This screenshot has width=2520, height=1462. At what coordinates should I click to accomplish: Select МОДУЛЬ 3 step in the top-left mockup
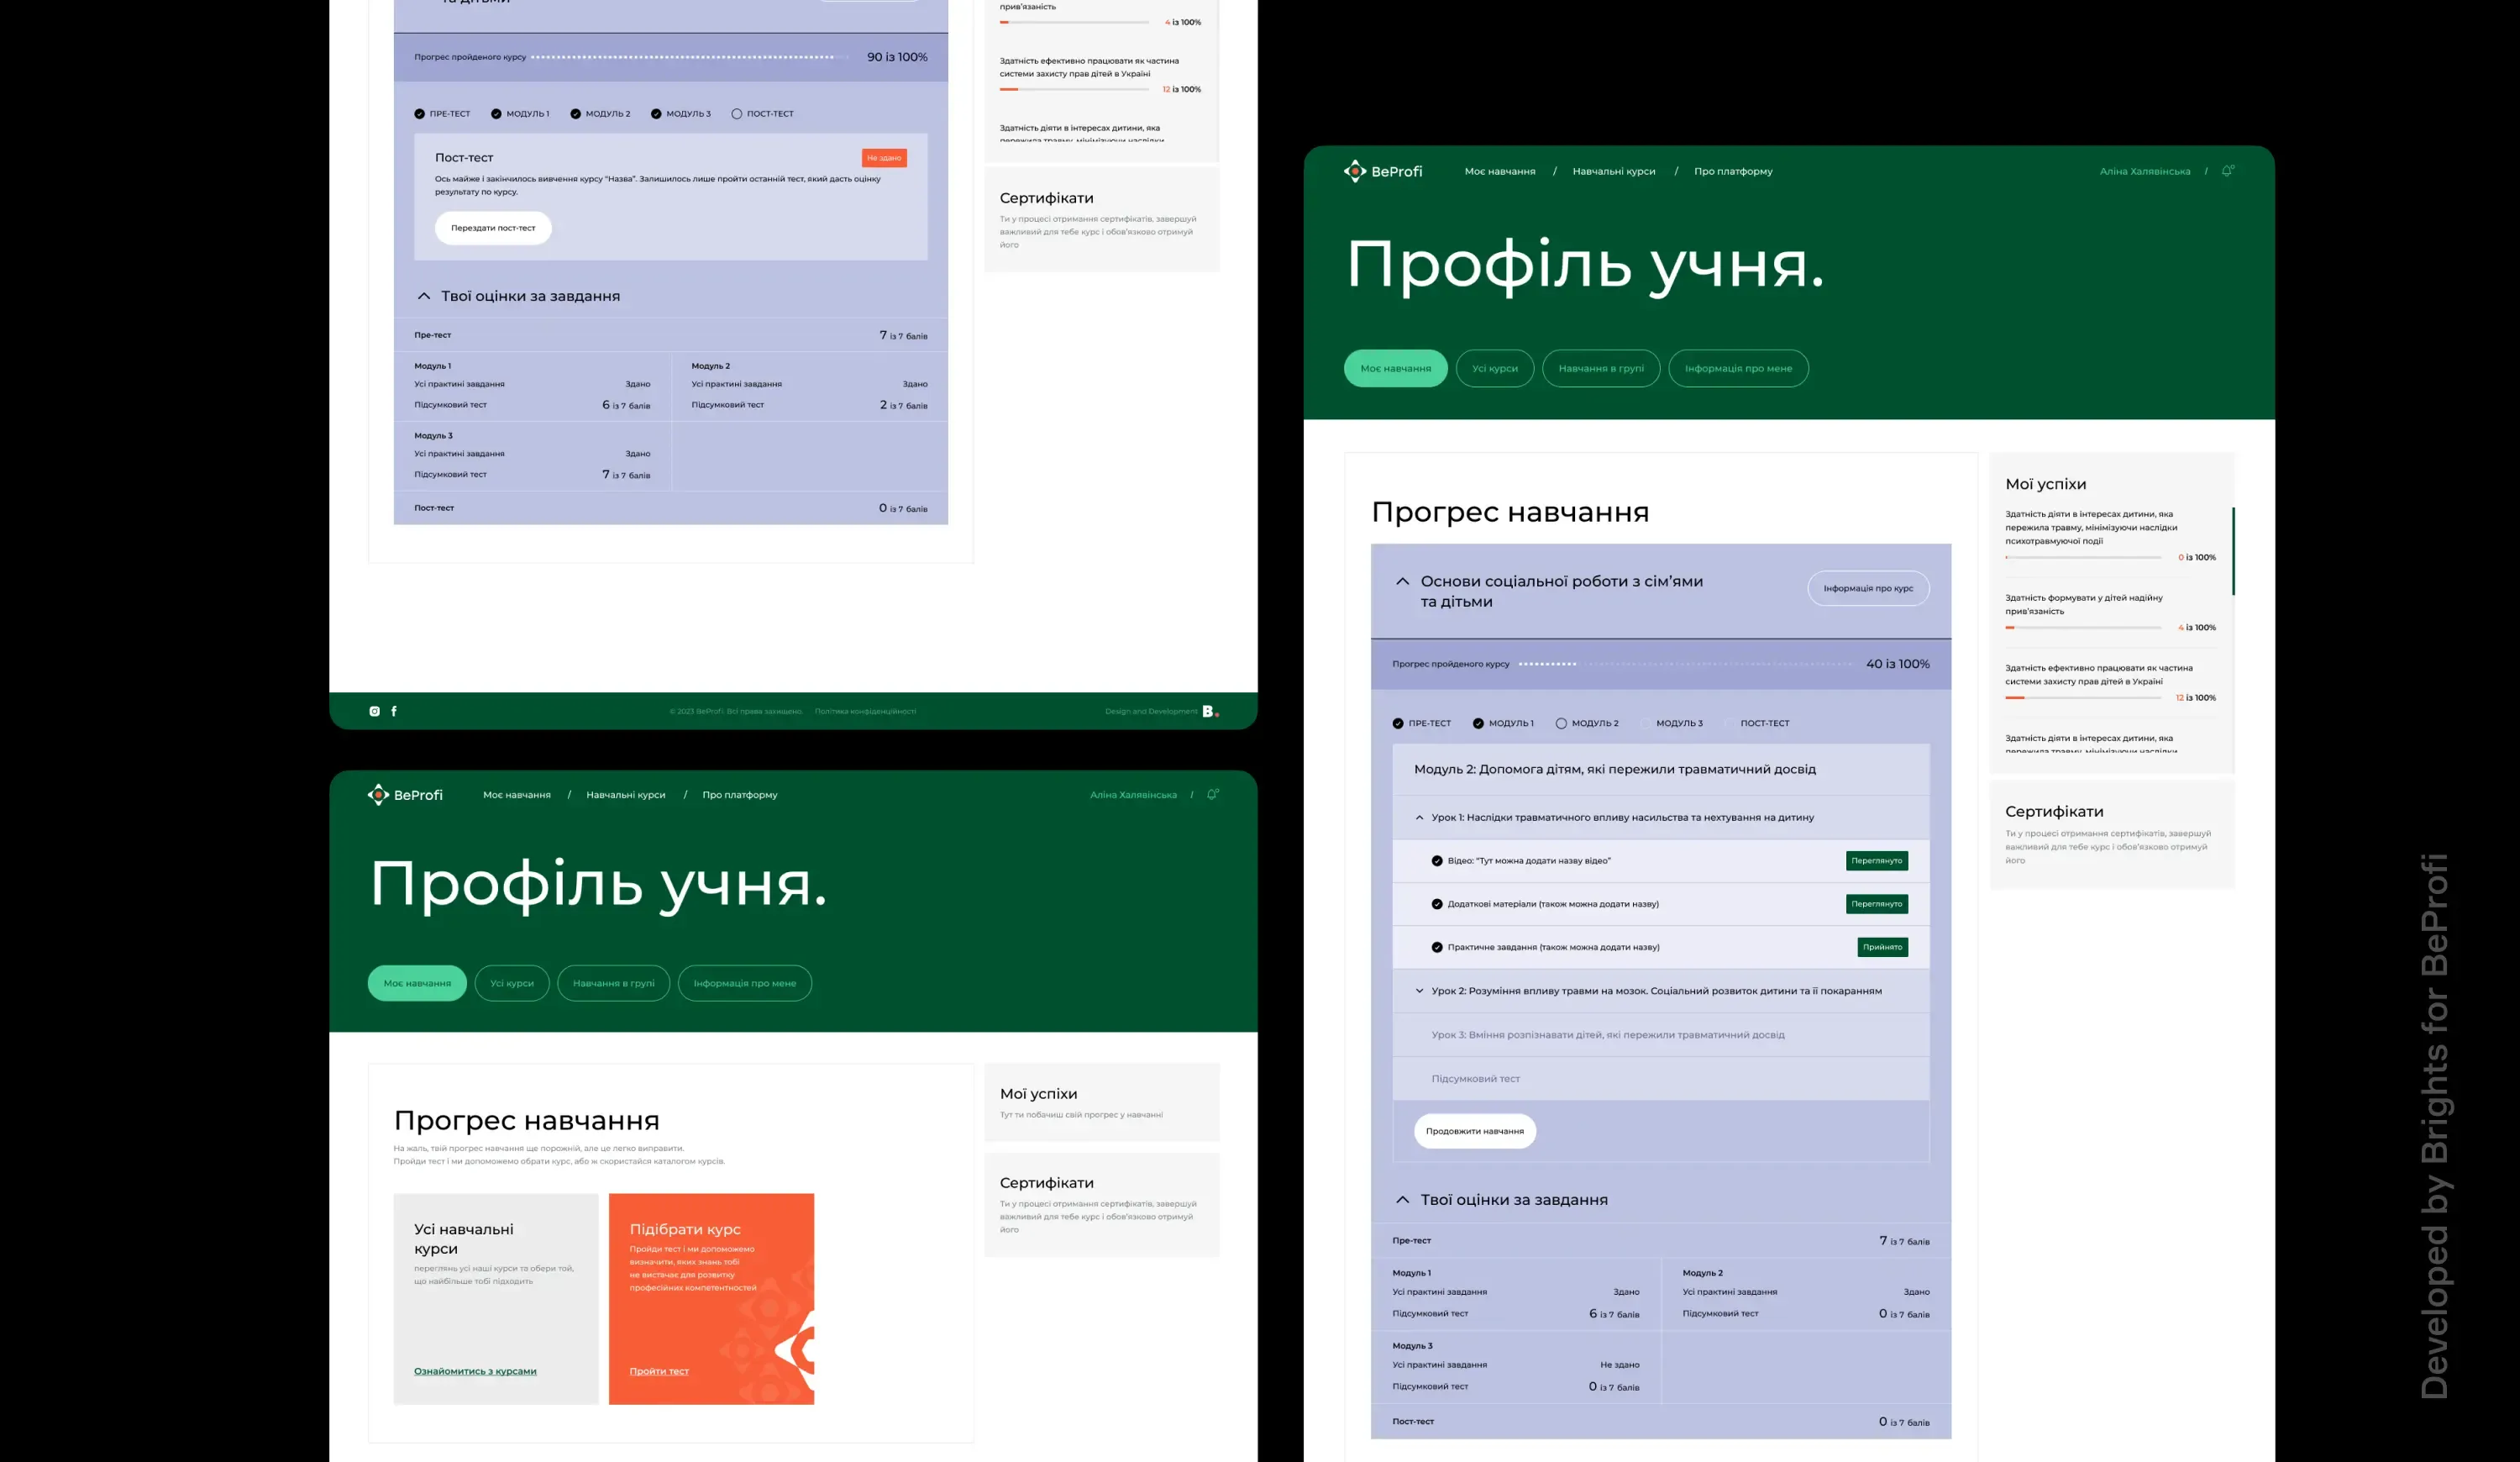click(680, 114)
